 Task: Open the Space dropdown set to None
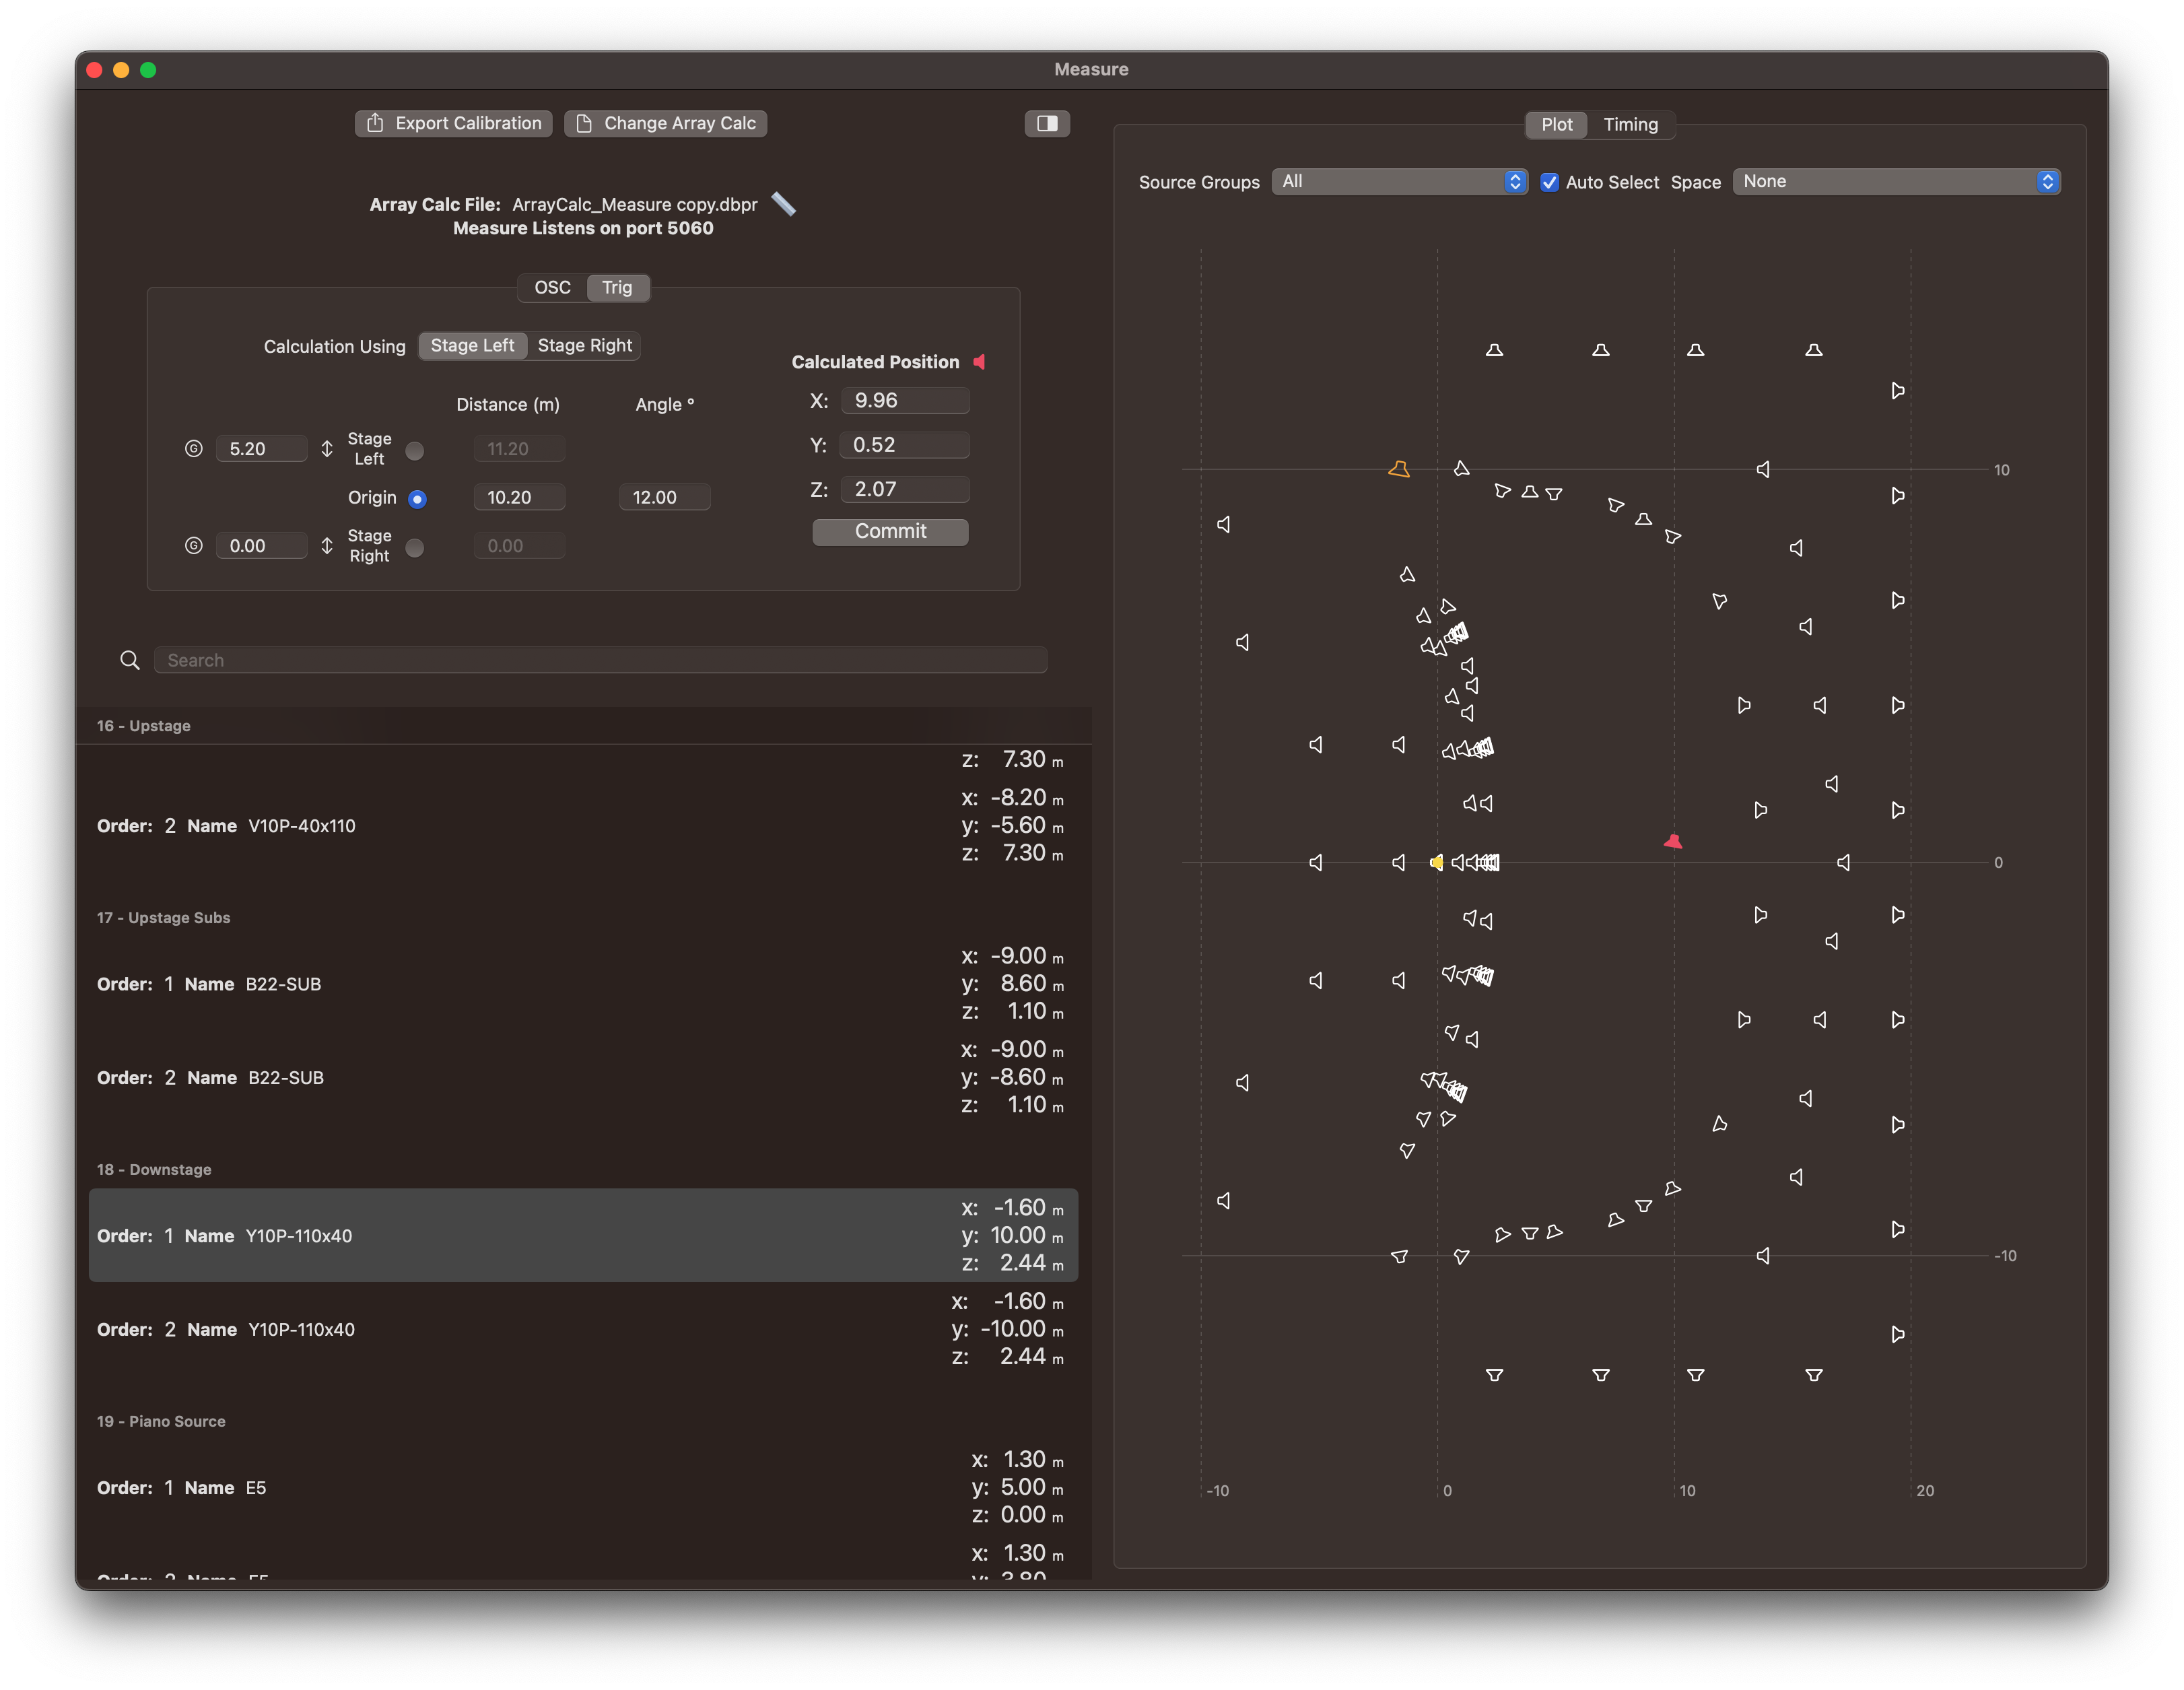pos(1895,182)
